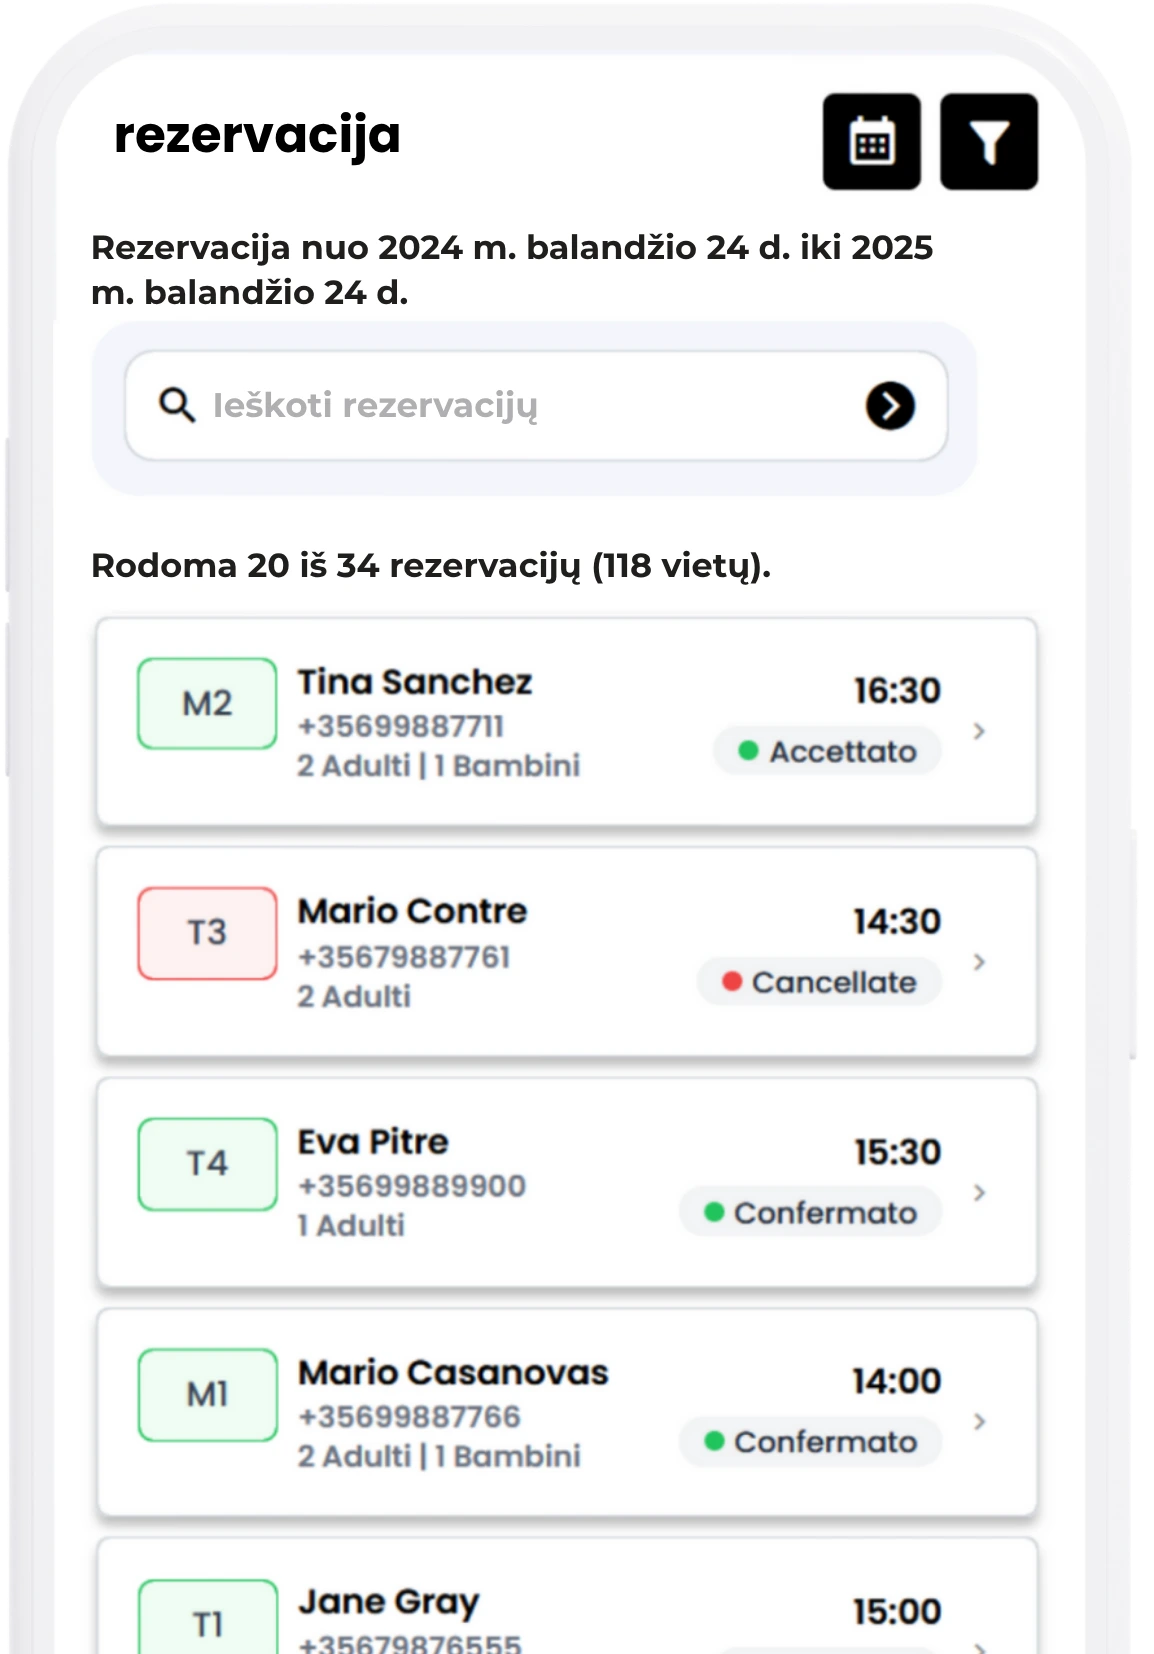Viewport: 1154px width, 1654px height.
Task: Focus the Ieškoti rezervaciją search field
Action: tap(536, 406)
